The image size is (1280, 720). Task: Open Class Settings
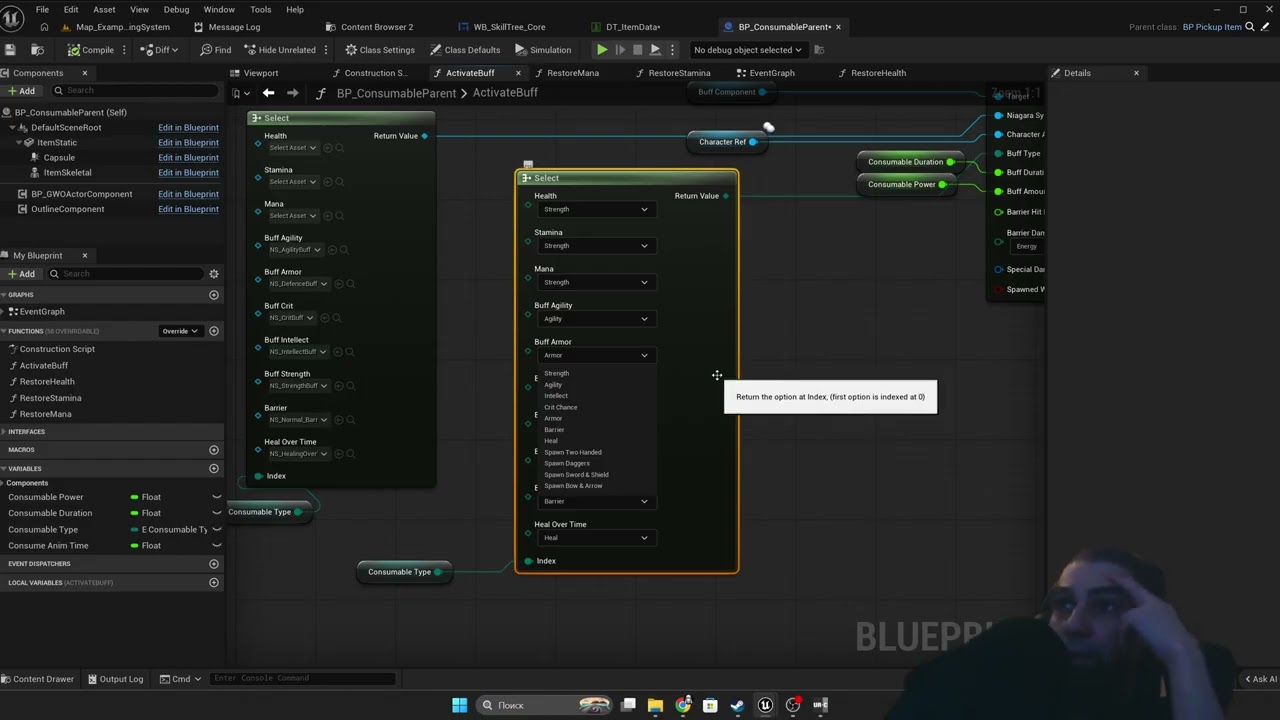pyautogui.click(x=380, y=50)
